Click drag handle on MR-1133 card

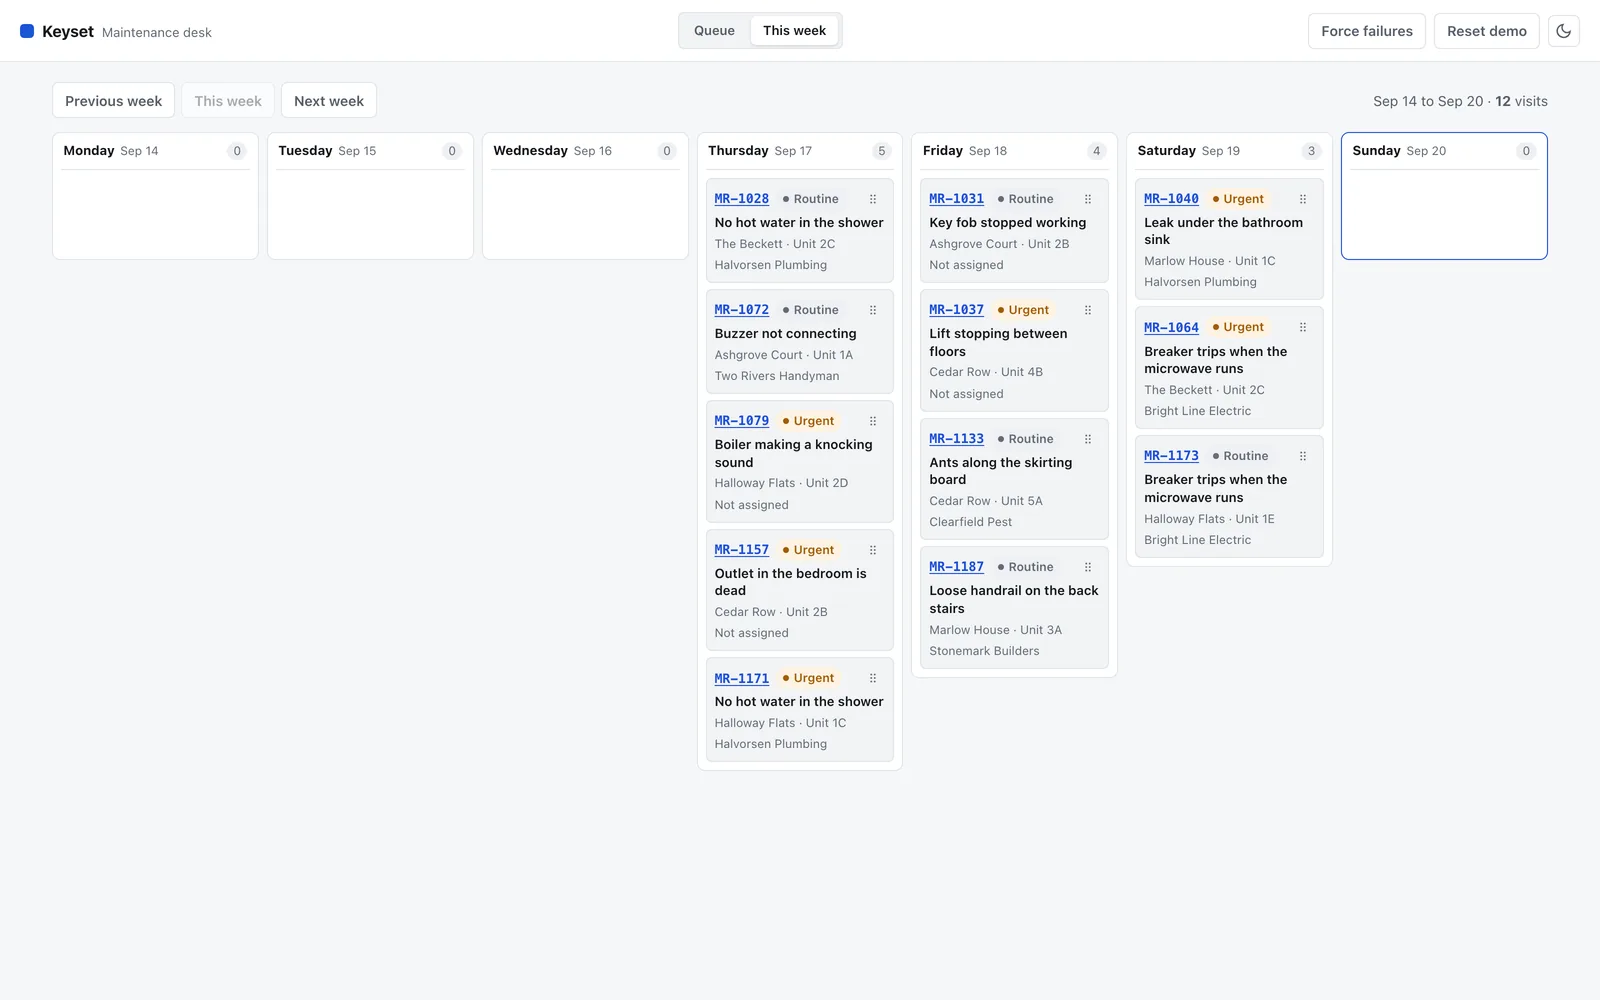(x=1088, y=439)
